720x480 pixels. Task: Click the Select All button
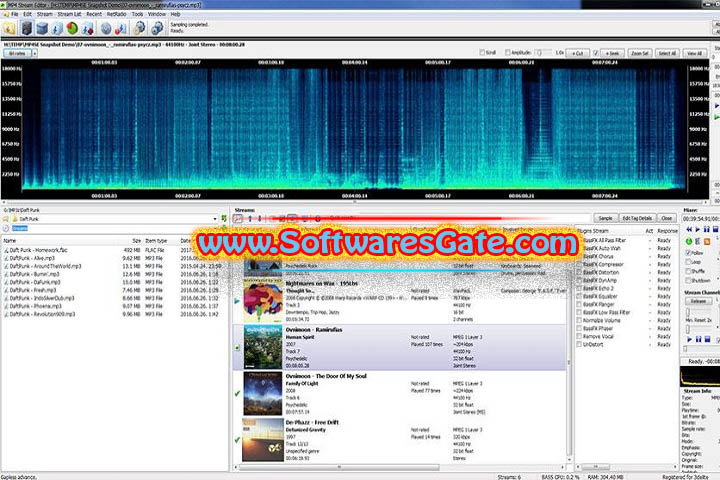pyautogui.click(x=667, y=53)
